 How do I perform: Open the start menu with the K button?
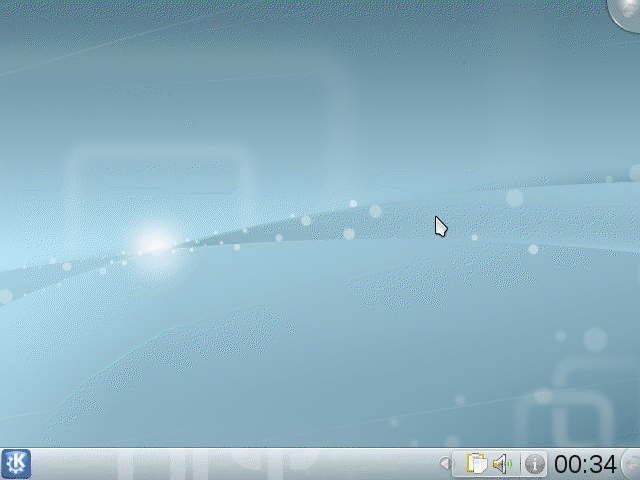(17, 464)
